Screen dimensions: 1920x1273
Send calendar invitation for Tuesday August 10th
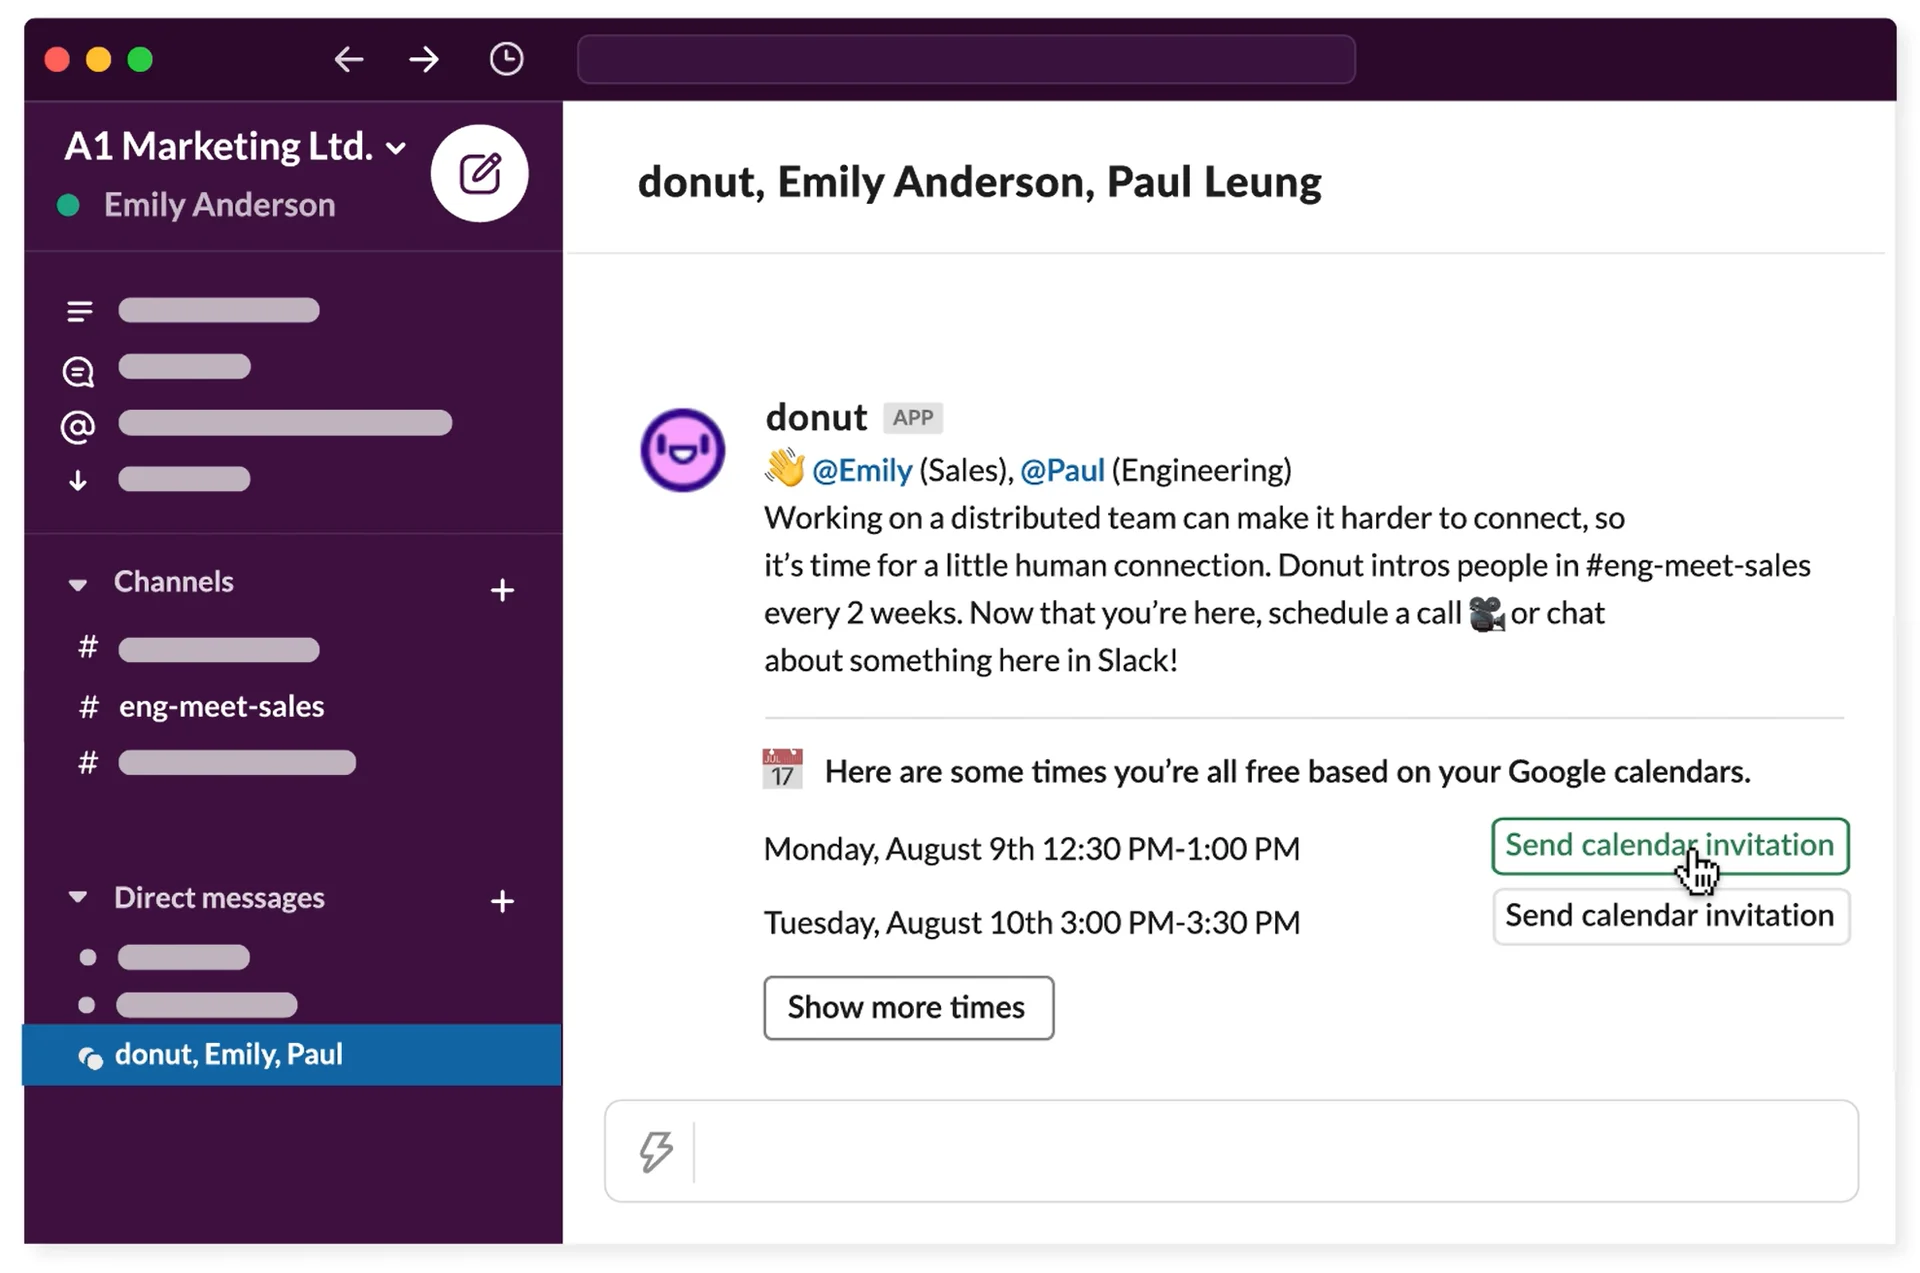(x=1669, y=916)
